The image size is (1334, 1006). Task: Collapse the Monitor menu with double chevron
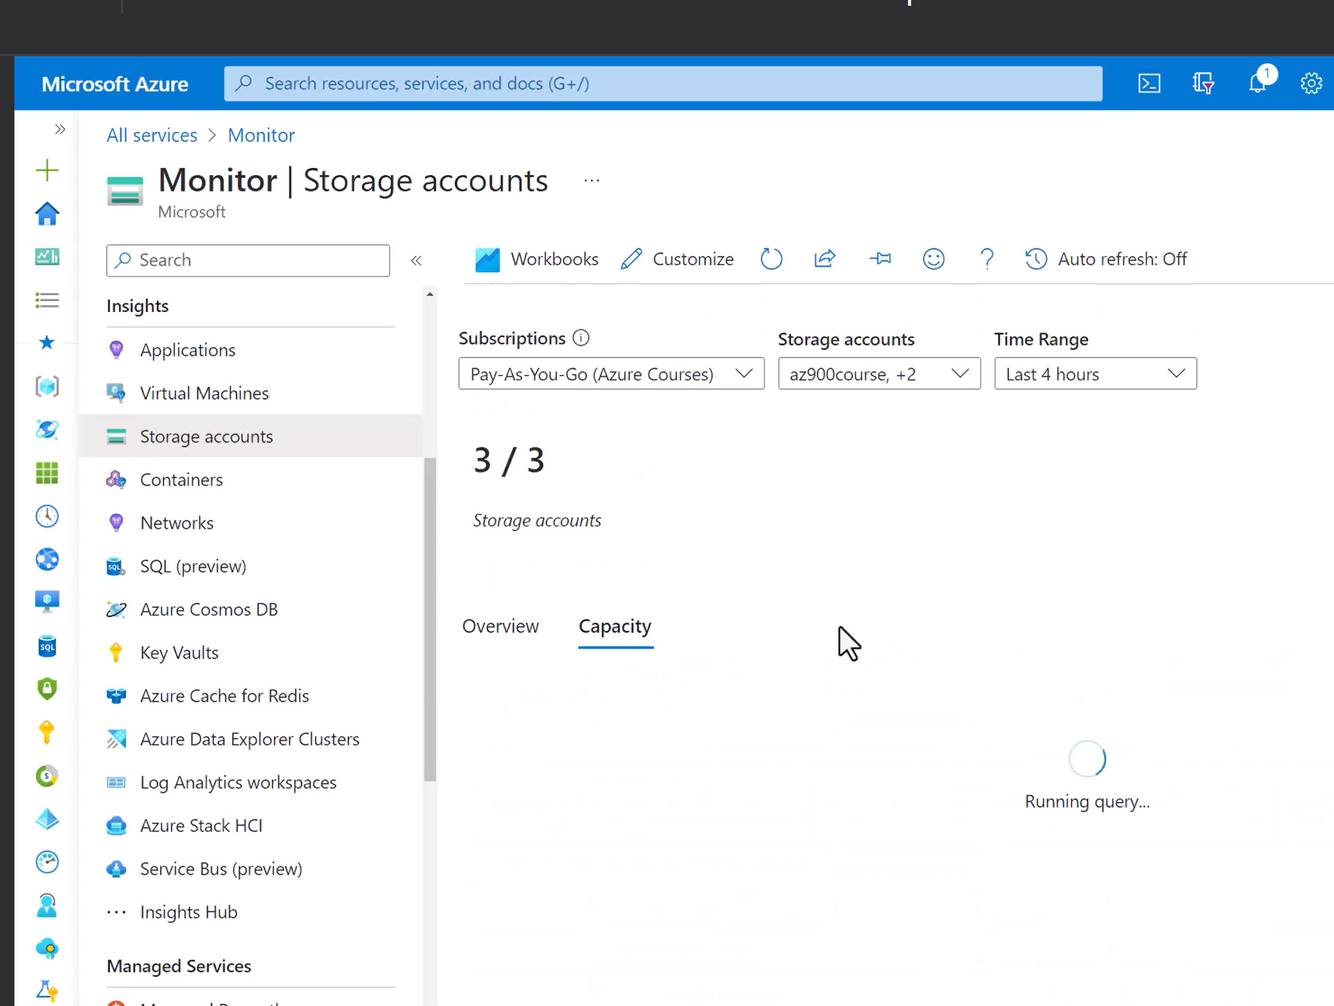click(416, 260)
